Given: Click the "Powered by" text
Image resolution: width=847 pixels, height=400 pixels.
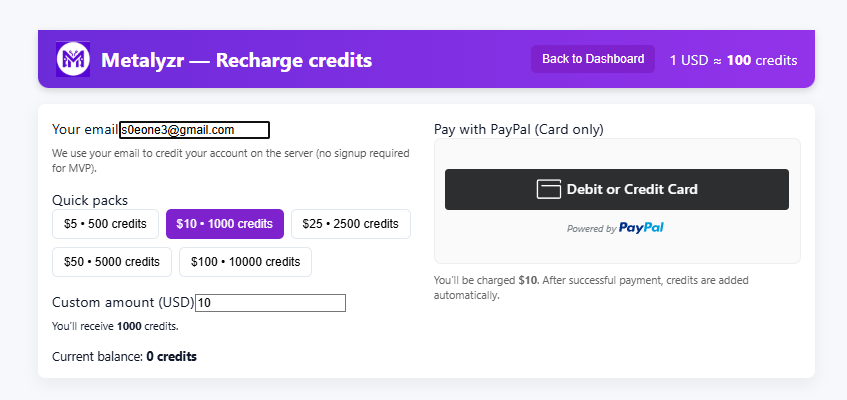Looking at the screenshot, I should tap(591, 229).
